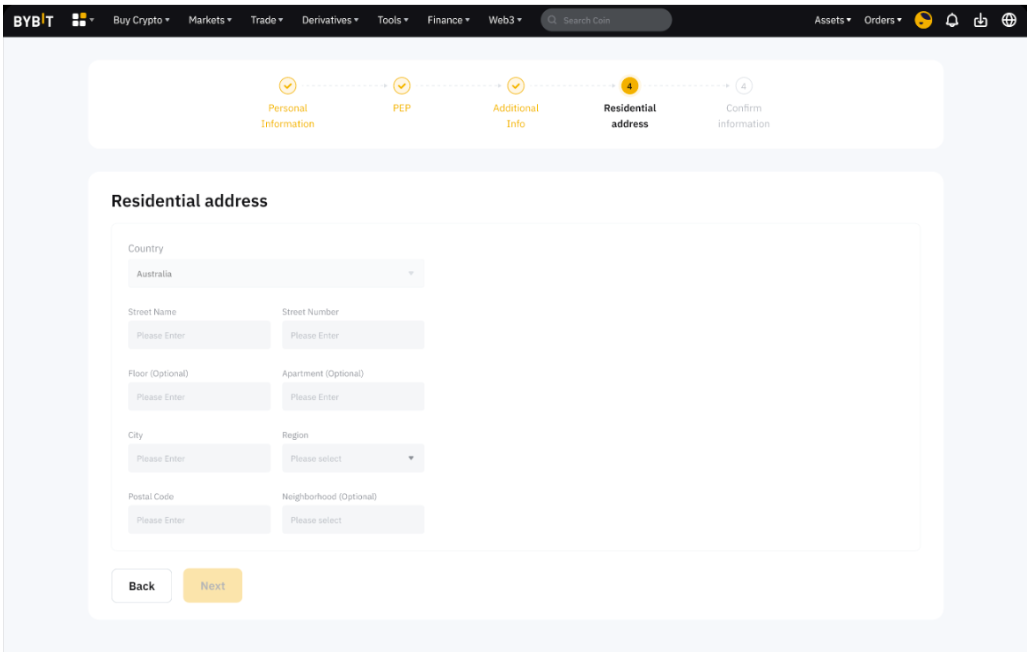Open the language globe icon
Image resolution: width=1032 pixels, height=652 pixels.
point(1008,20)
